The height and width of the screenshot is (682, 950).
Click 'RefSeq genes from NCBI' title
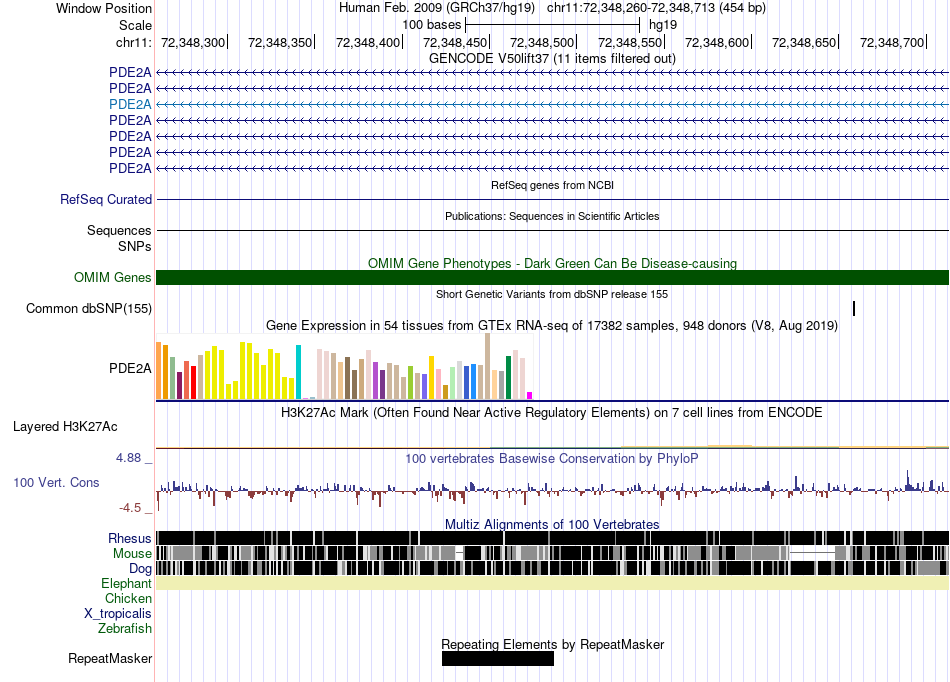[x=552, y=185]
